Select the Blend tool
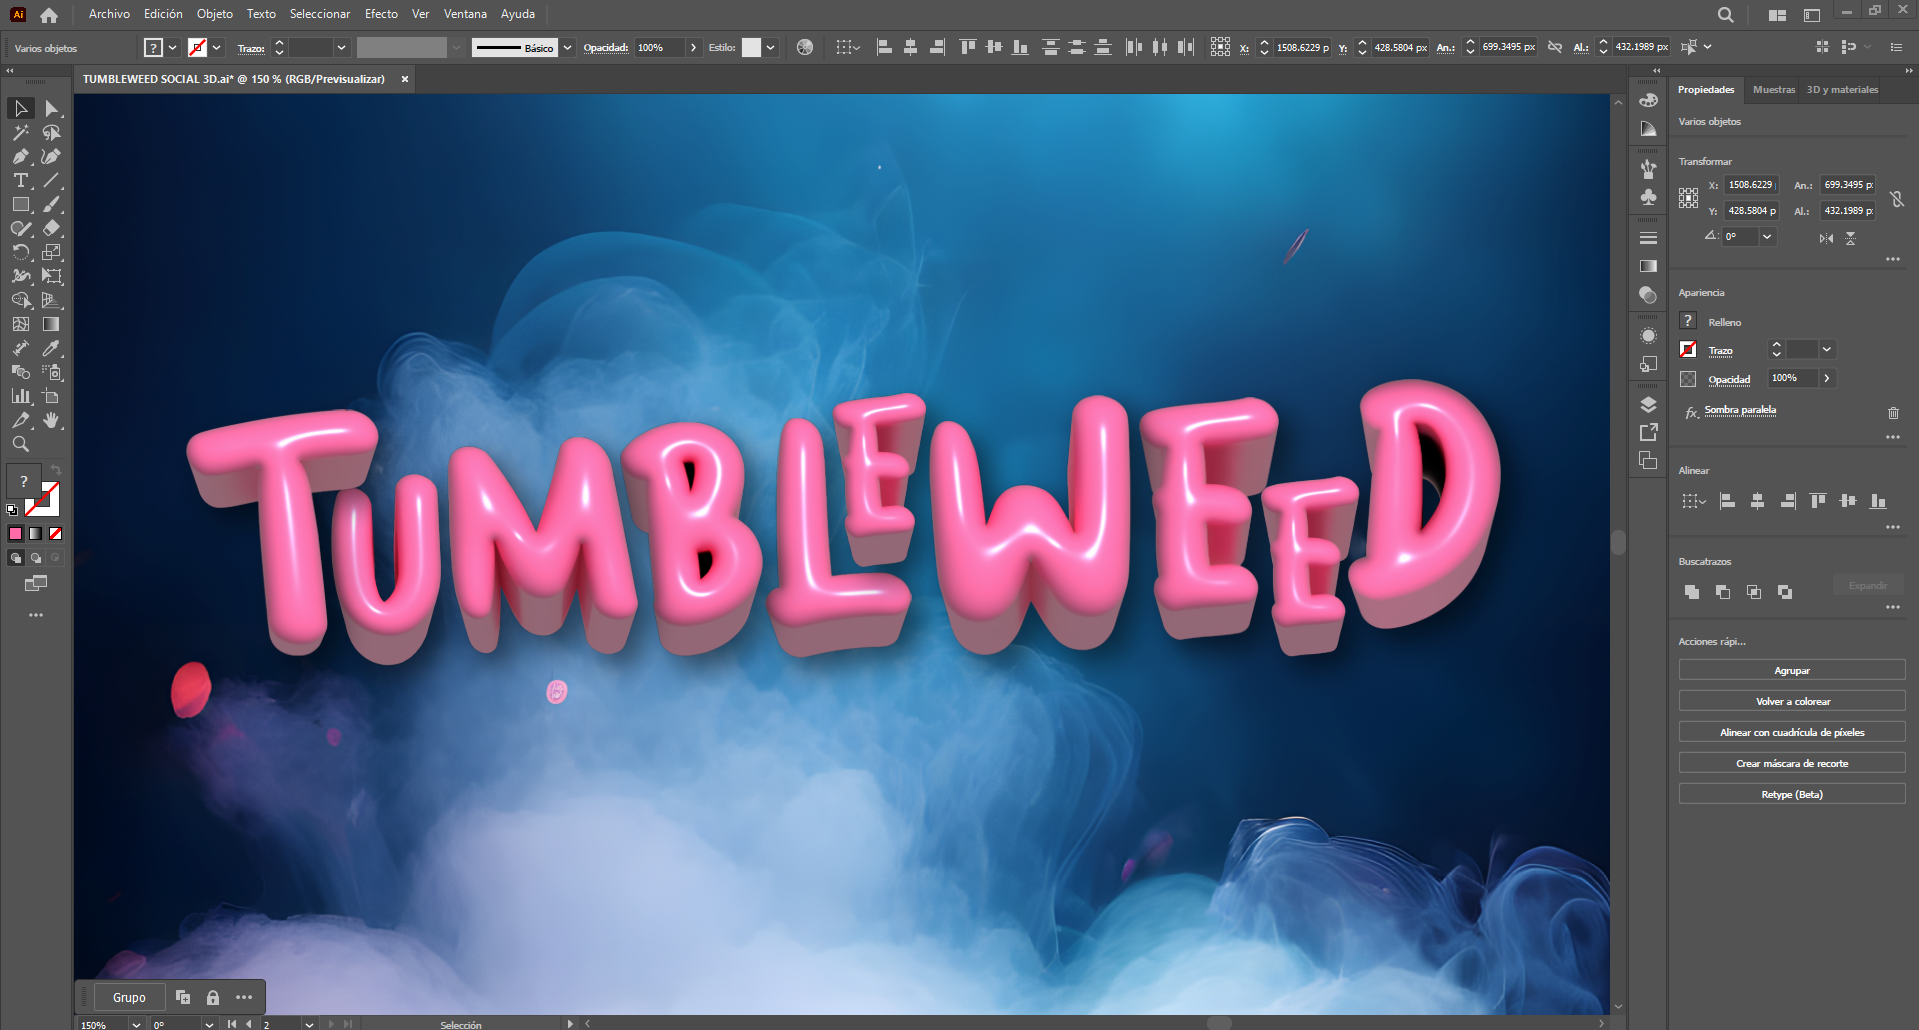Image resolution: width=1919 pixels, height=1030 pixels. pos(20,372)
